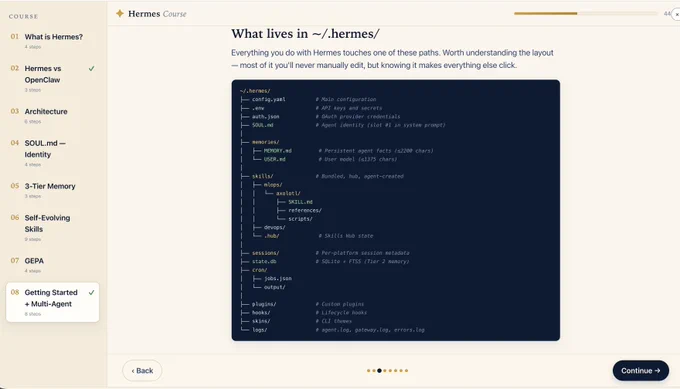
Task: Click the .hub/ folder entry
Action: [x=271, y=236]
